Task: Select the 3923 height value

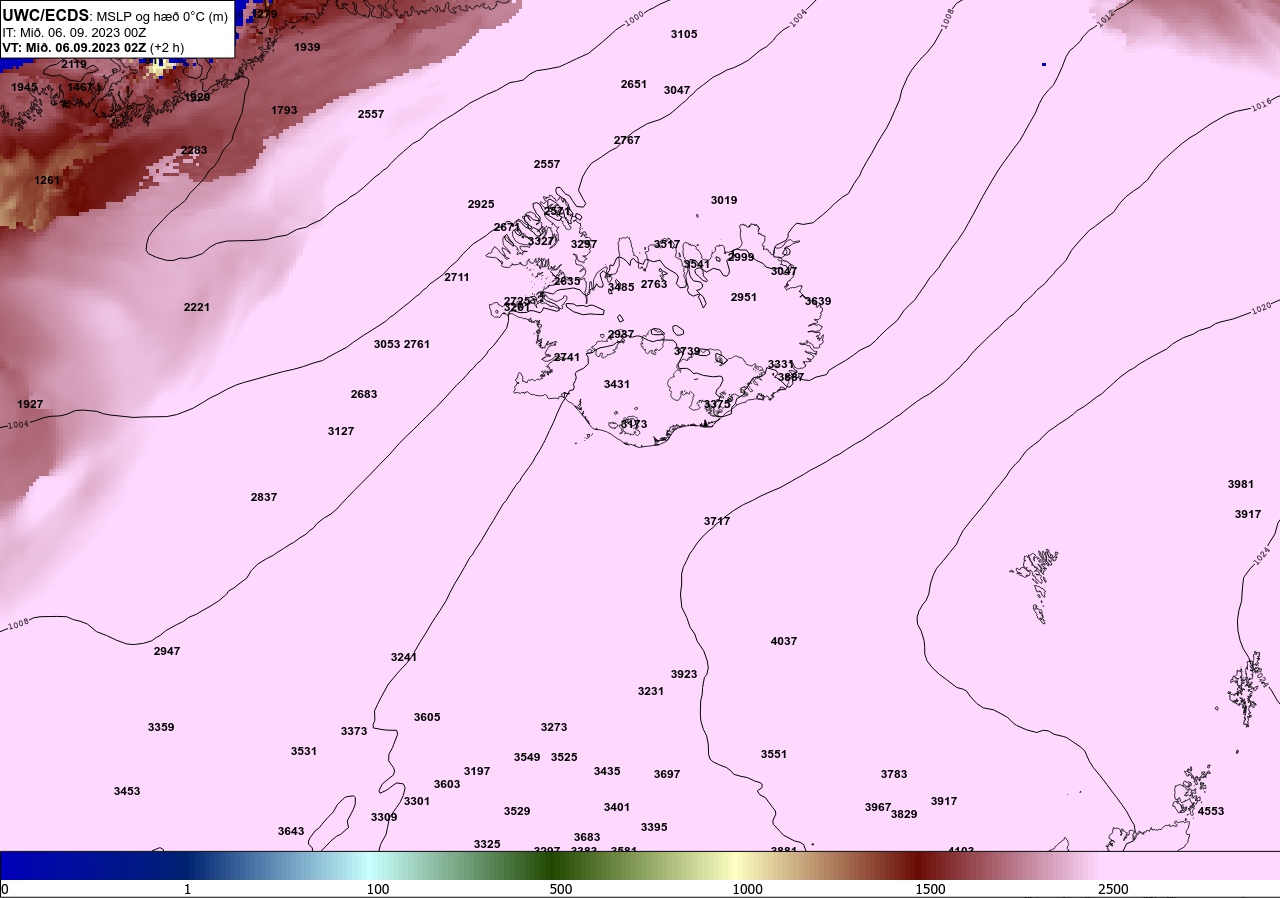Action: (684, 674)
